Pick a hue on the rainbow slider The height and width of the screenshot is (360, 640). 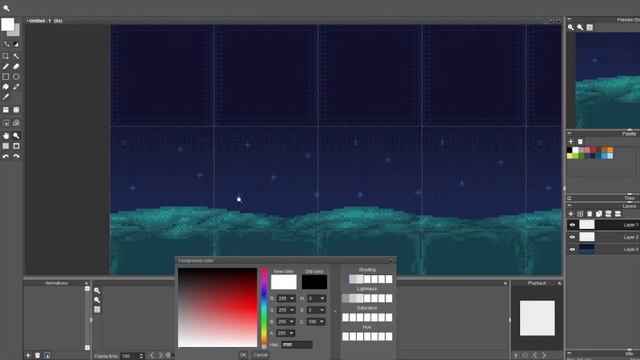(x=264, y=307)
